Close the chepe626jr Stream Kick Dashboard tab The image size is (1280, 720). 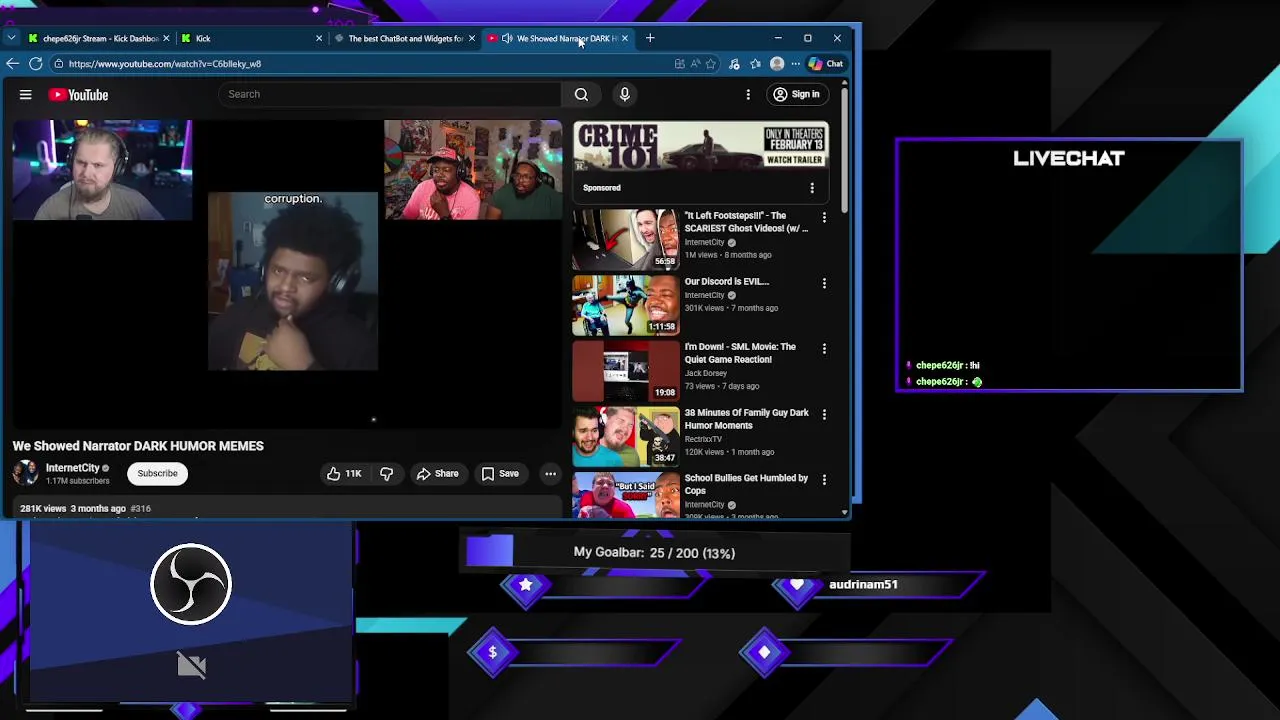point(166,38)
